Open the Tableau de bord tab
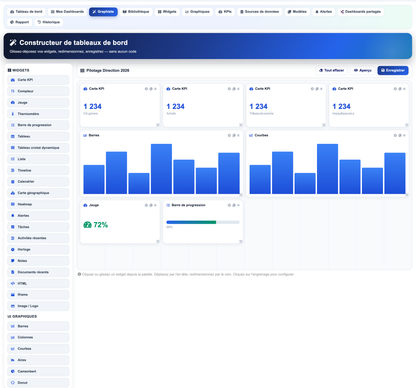The height and width of the screenshot is (388, 416). [x=26, y=12]
